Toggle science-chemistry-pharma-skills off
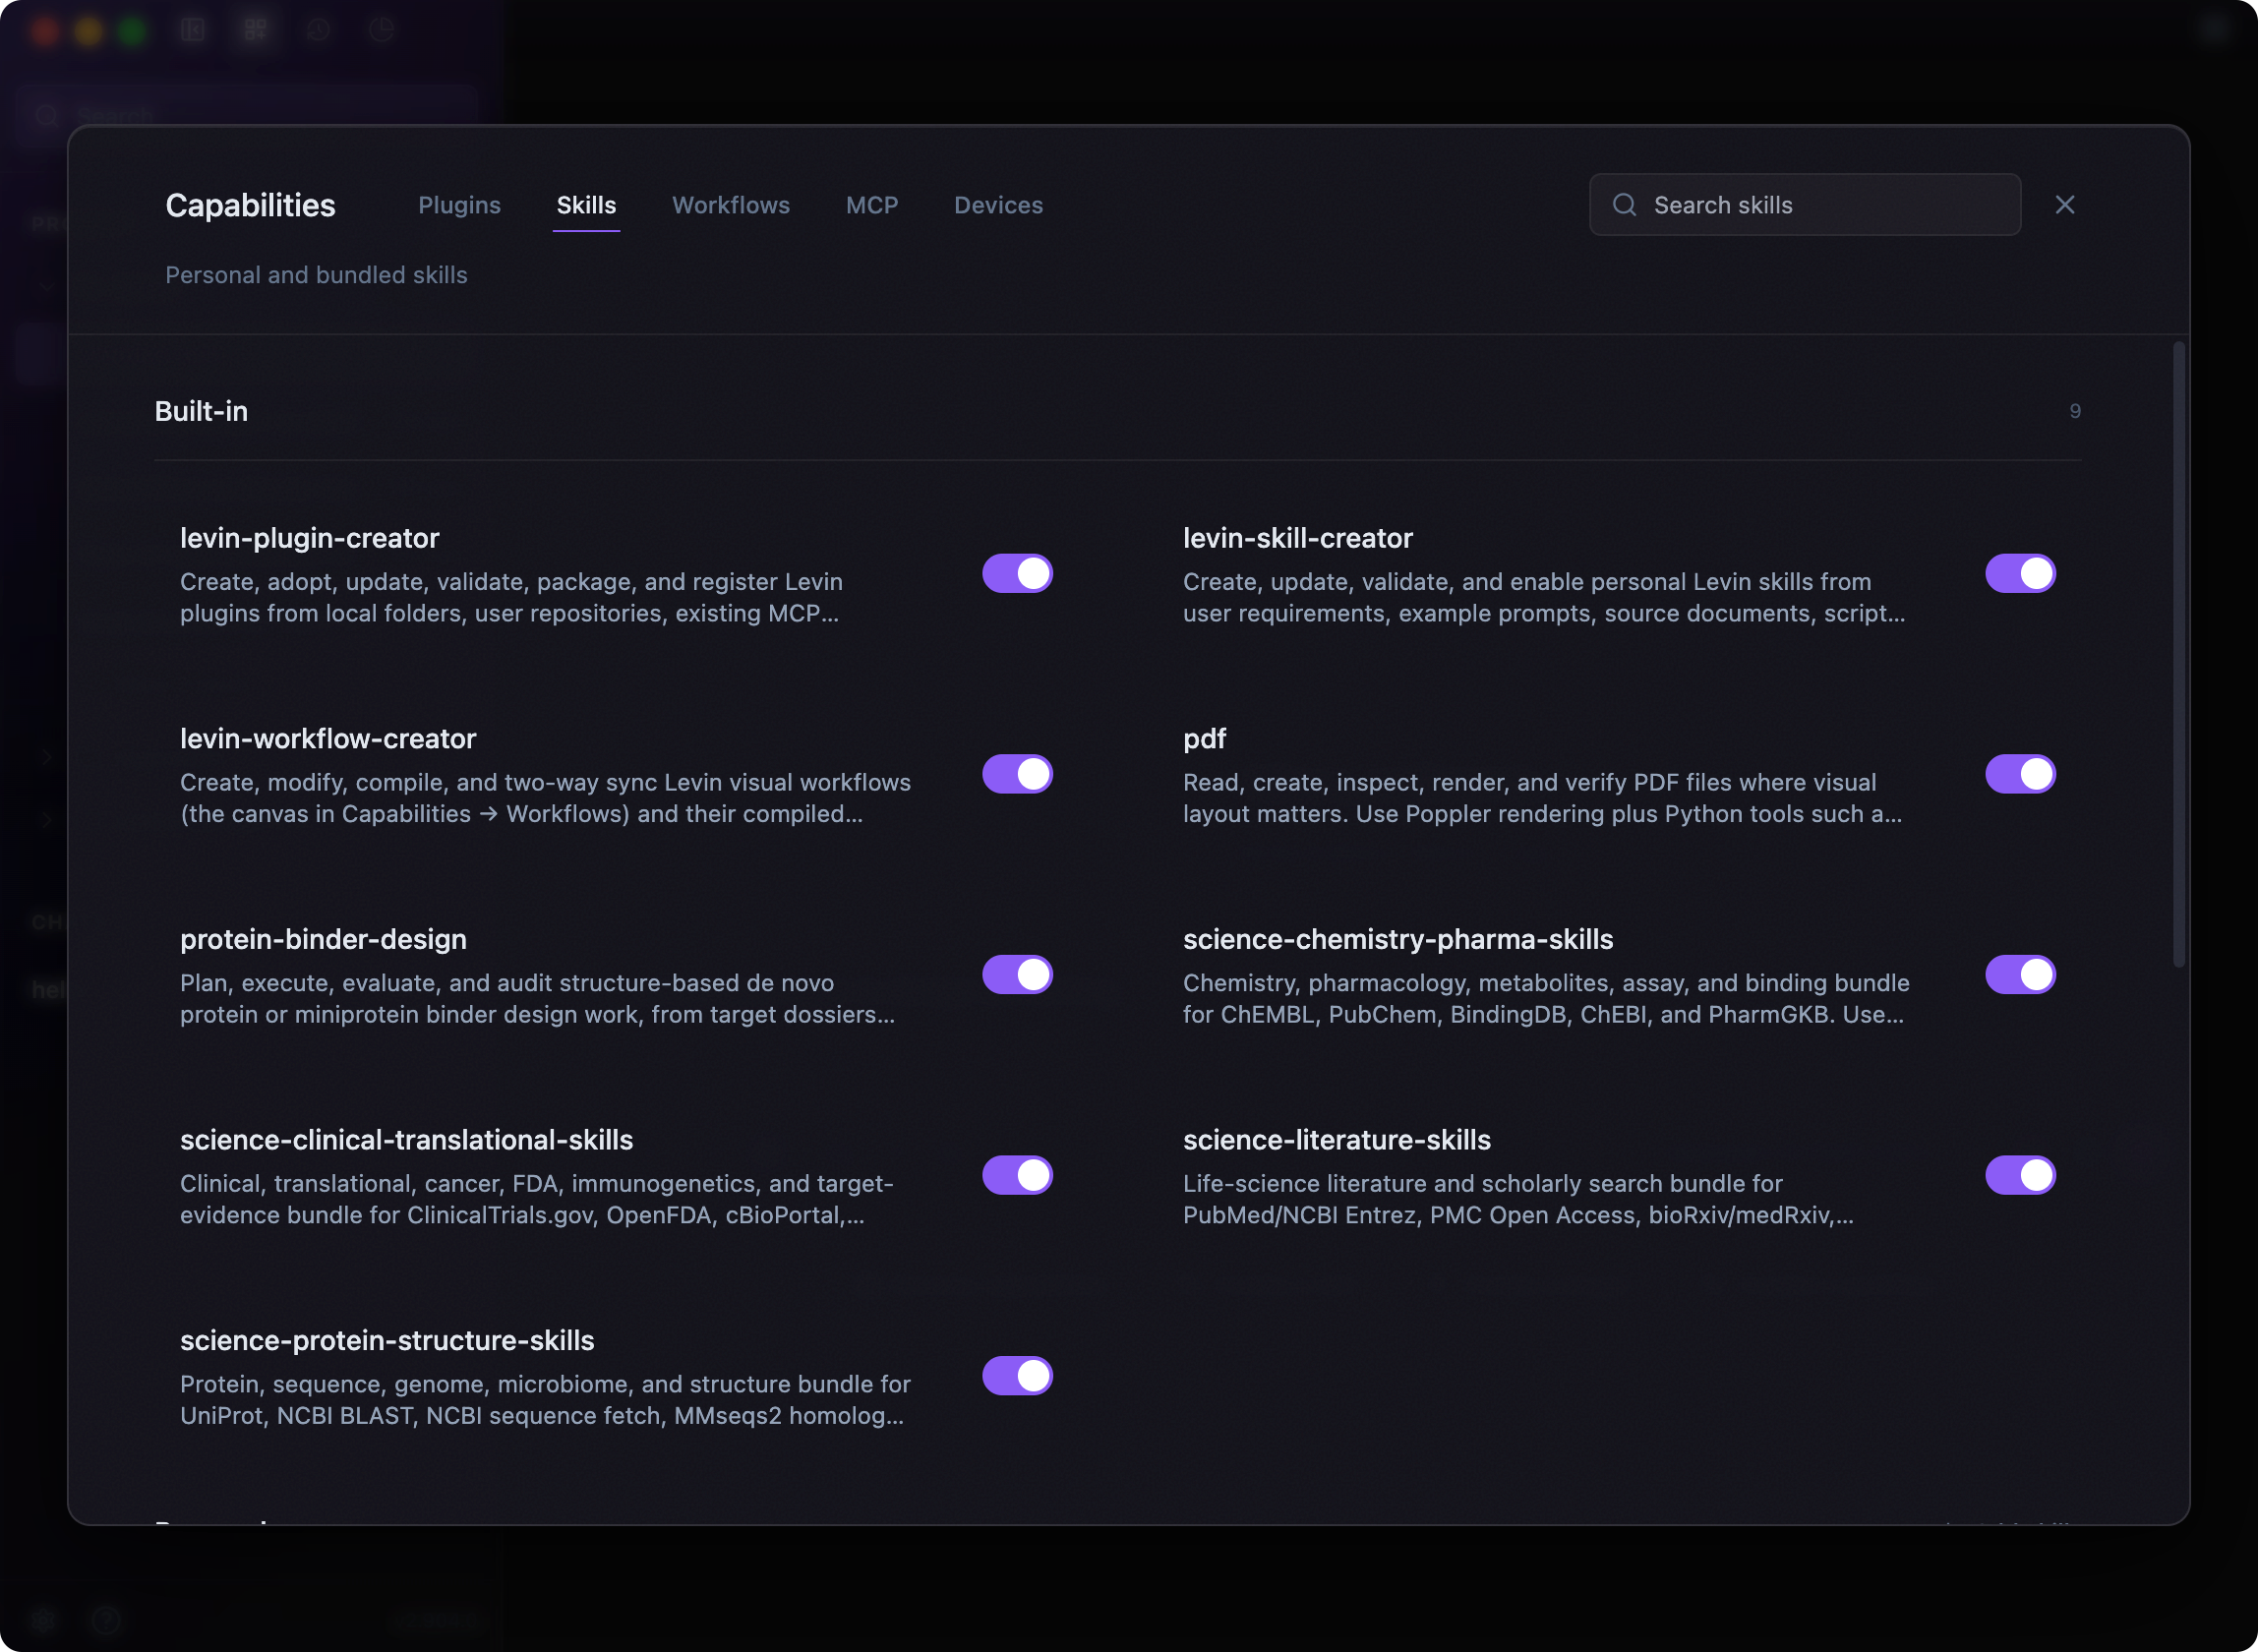 [2020, 975]
